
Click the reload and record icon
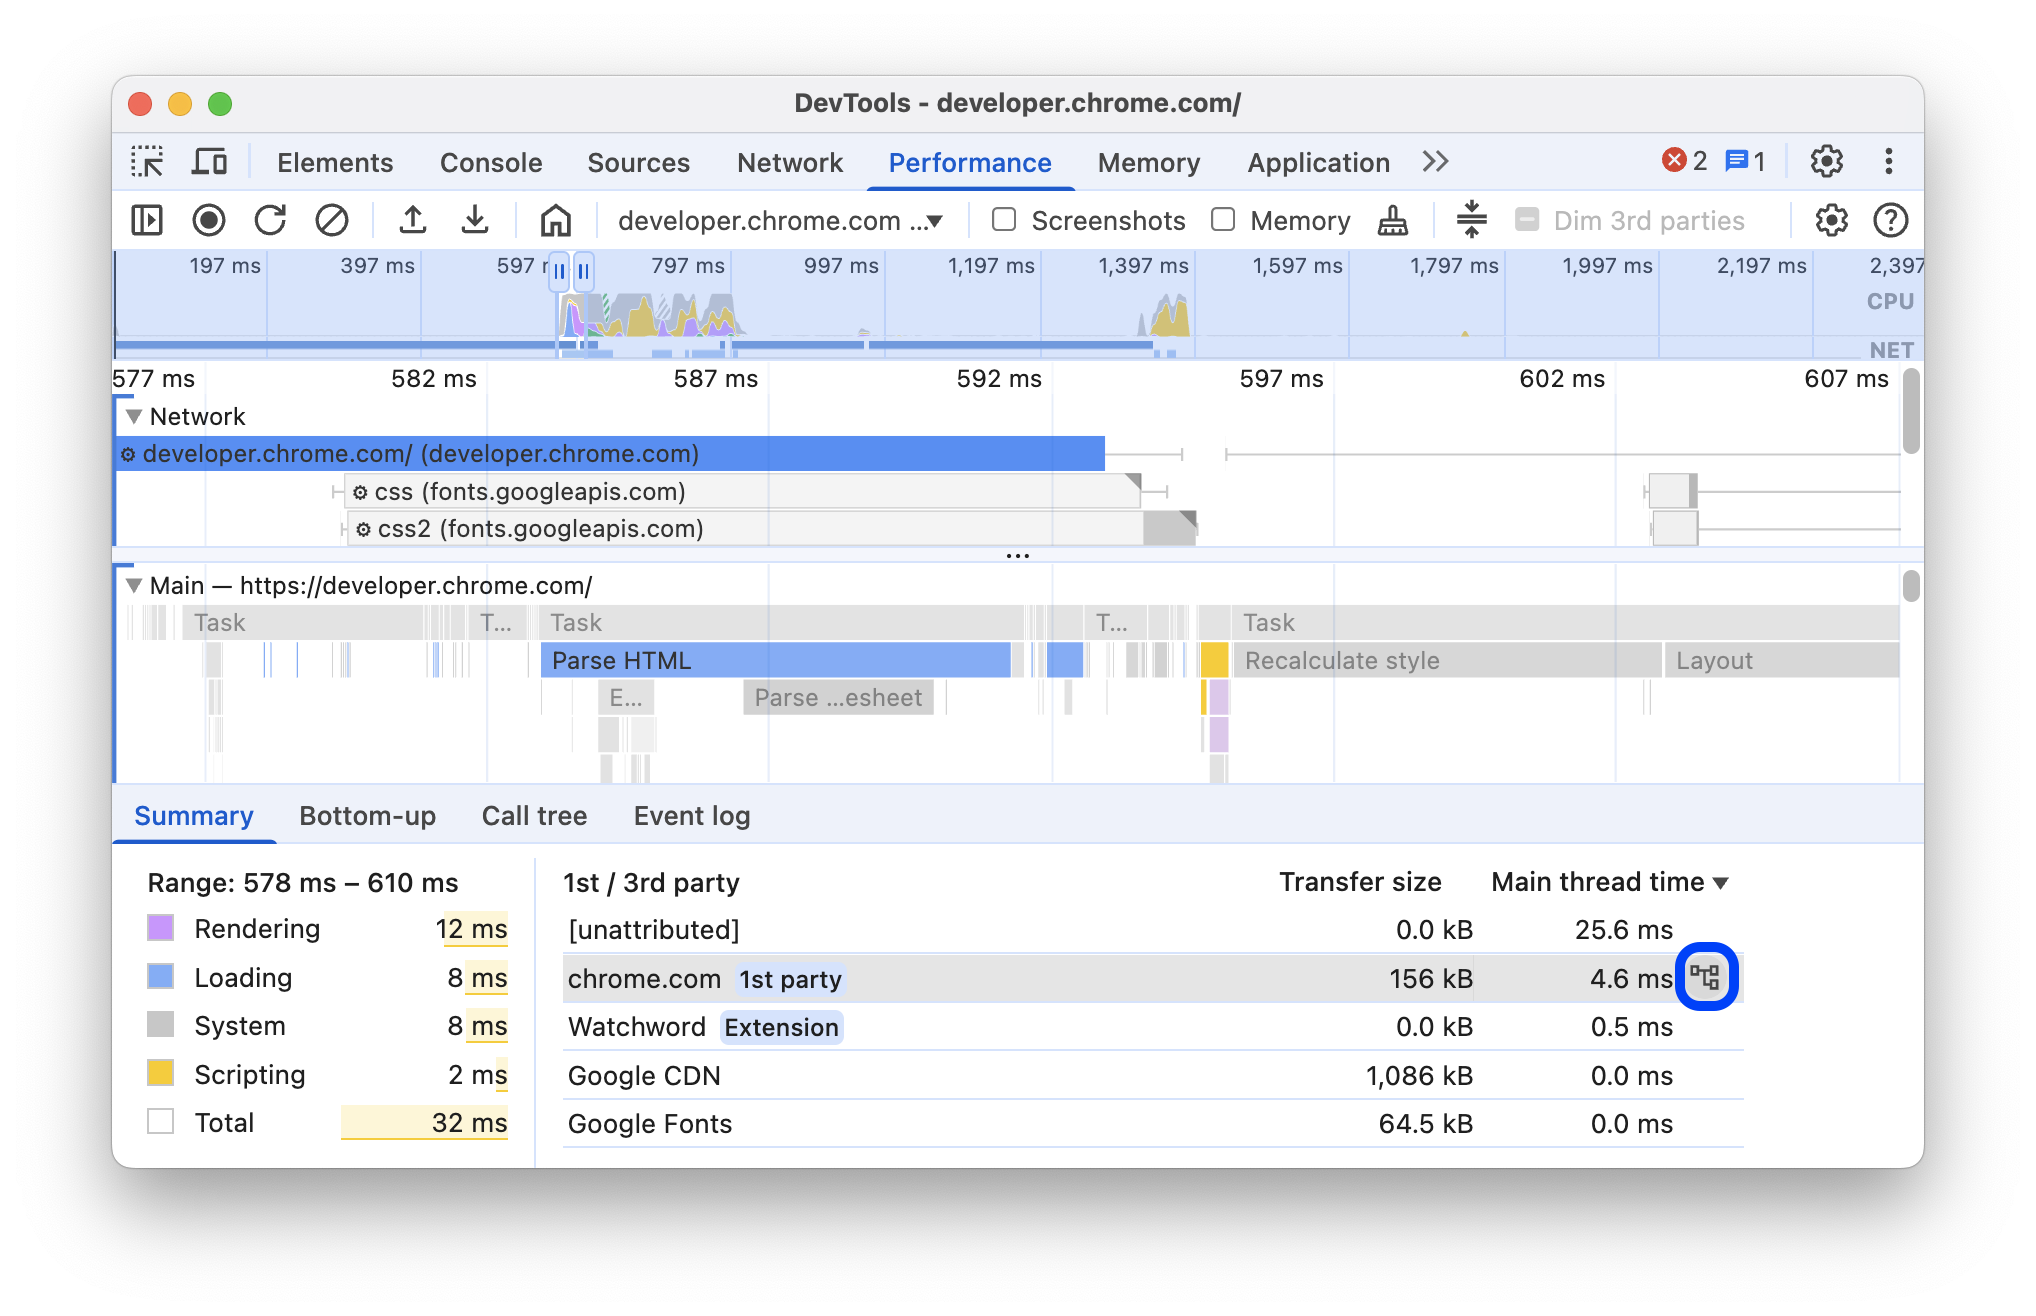(270, 220)
